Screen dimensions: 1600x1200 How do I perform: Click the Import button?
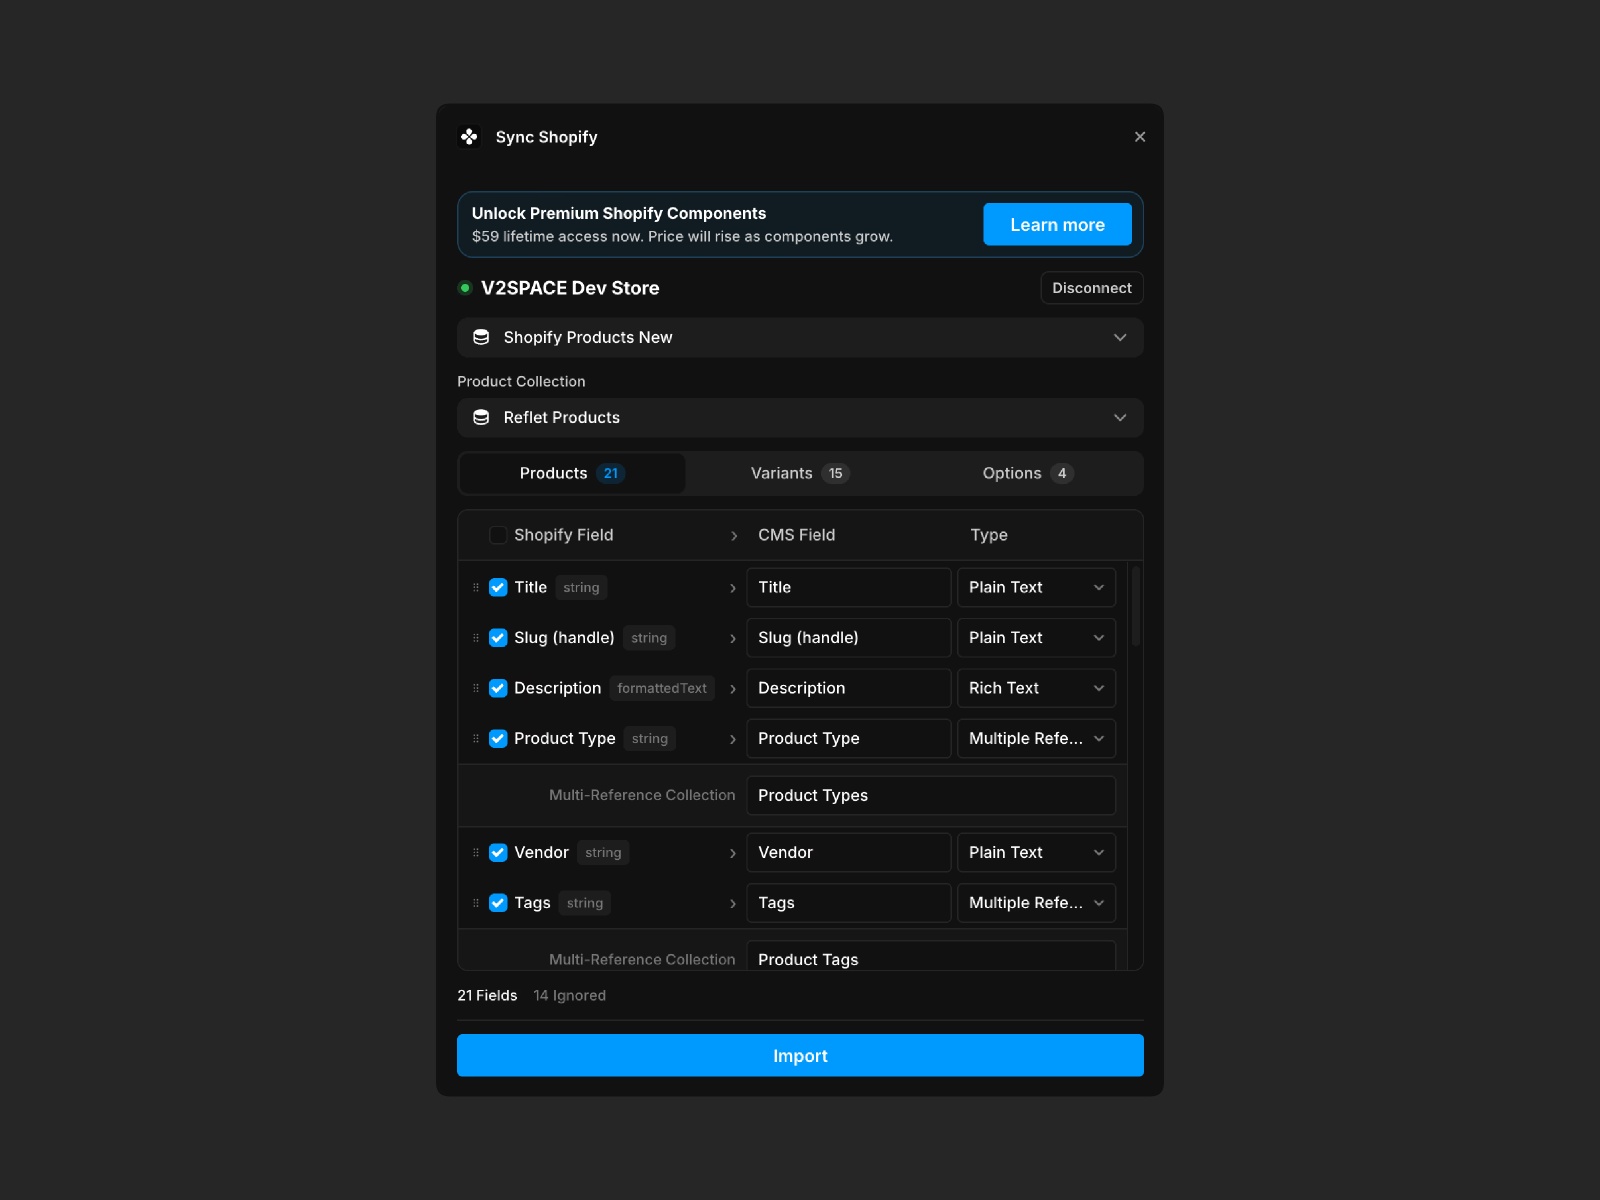point(800,1056)
